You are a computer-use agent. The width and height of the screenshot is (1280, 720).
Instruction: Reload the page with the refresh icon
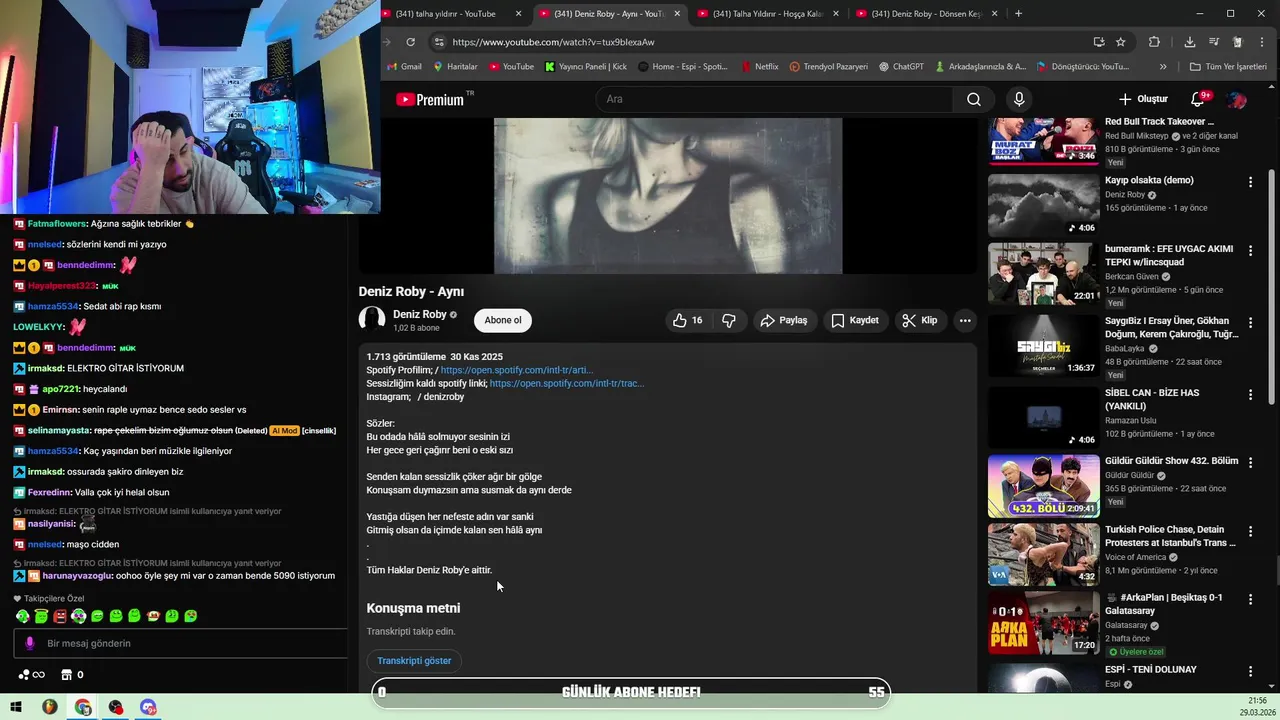click(x=410, y=42)
